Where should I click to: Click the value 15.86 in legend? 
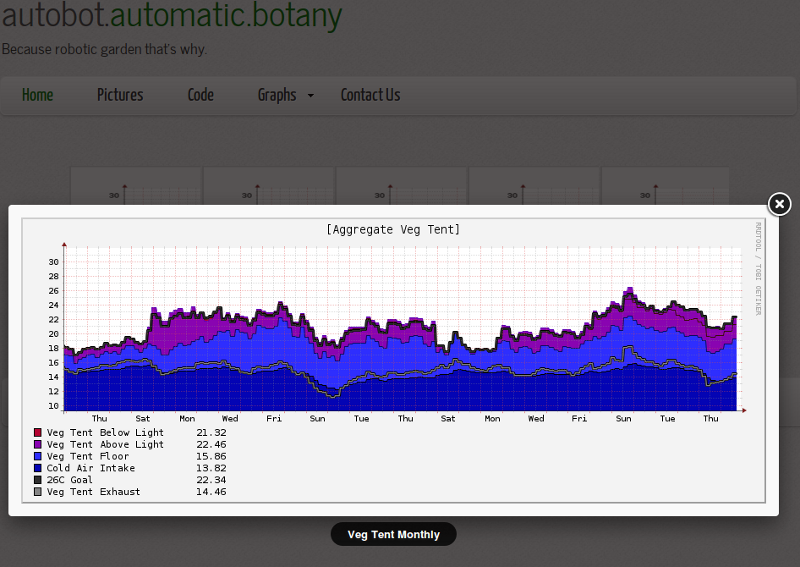coord(211,456)
